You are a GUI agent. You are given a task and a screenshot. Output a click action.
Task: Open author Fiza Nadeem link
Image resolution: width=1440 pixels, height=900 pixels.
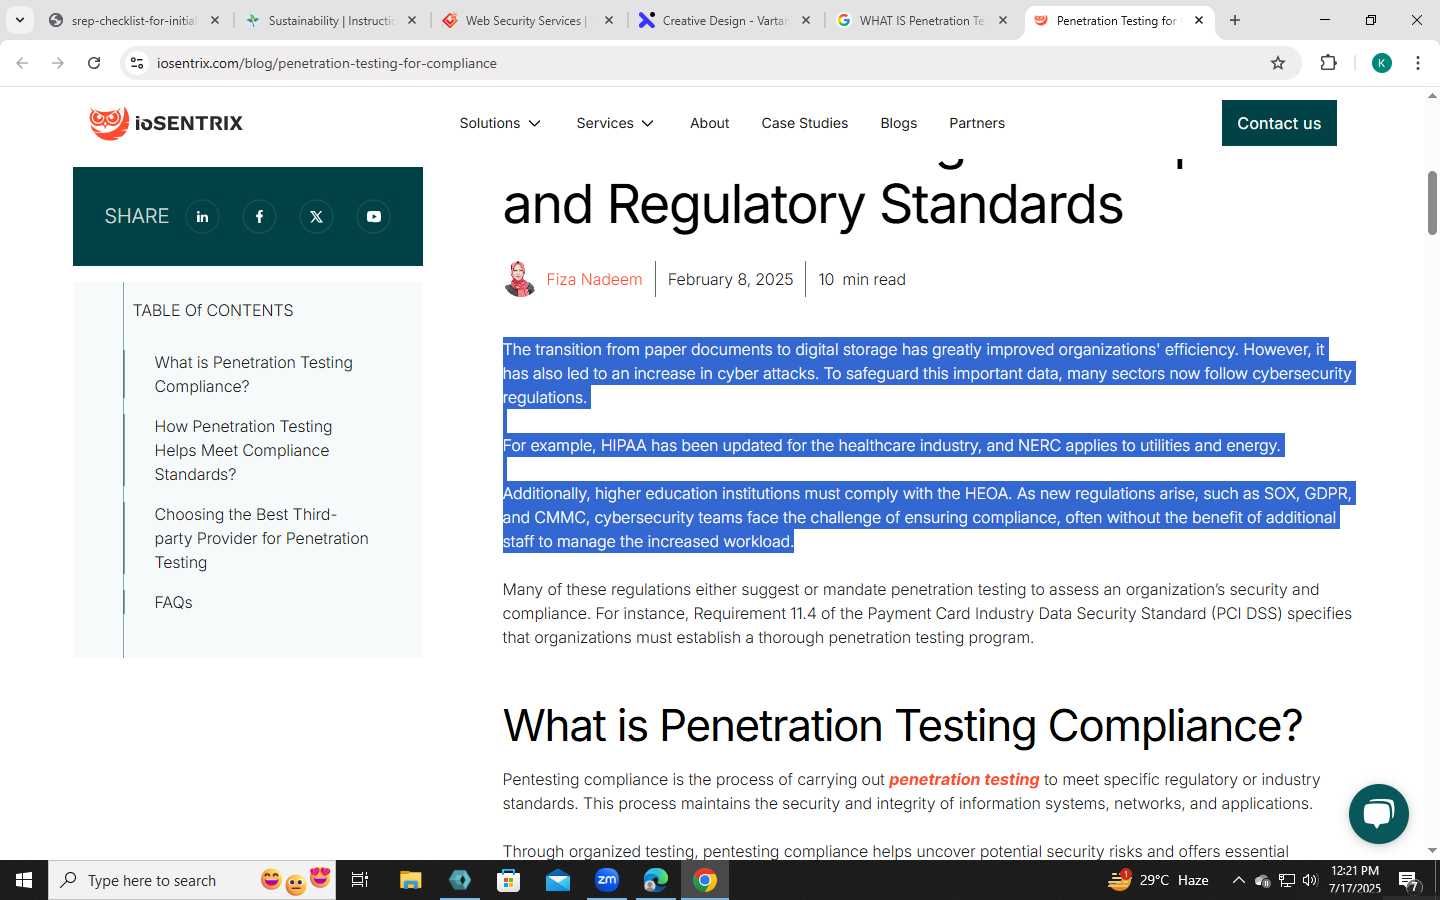[594, 279]
